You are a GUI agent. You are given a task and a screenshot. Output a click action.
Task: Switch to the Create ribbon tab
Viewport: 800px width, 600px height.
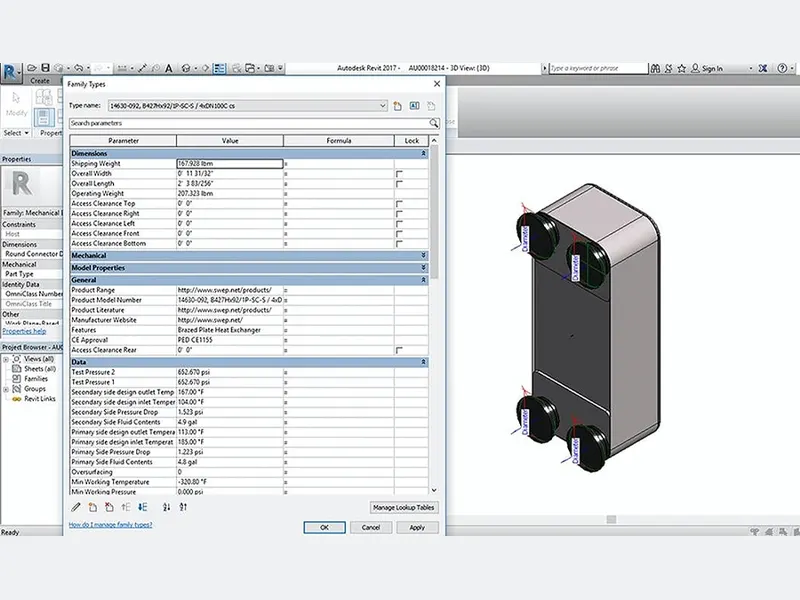click(x=39, y=81)
